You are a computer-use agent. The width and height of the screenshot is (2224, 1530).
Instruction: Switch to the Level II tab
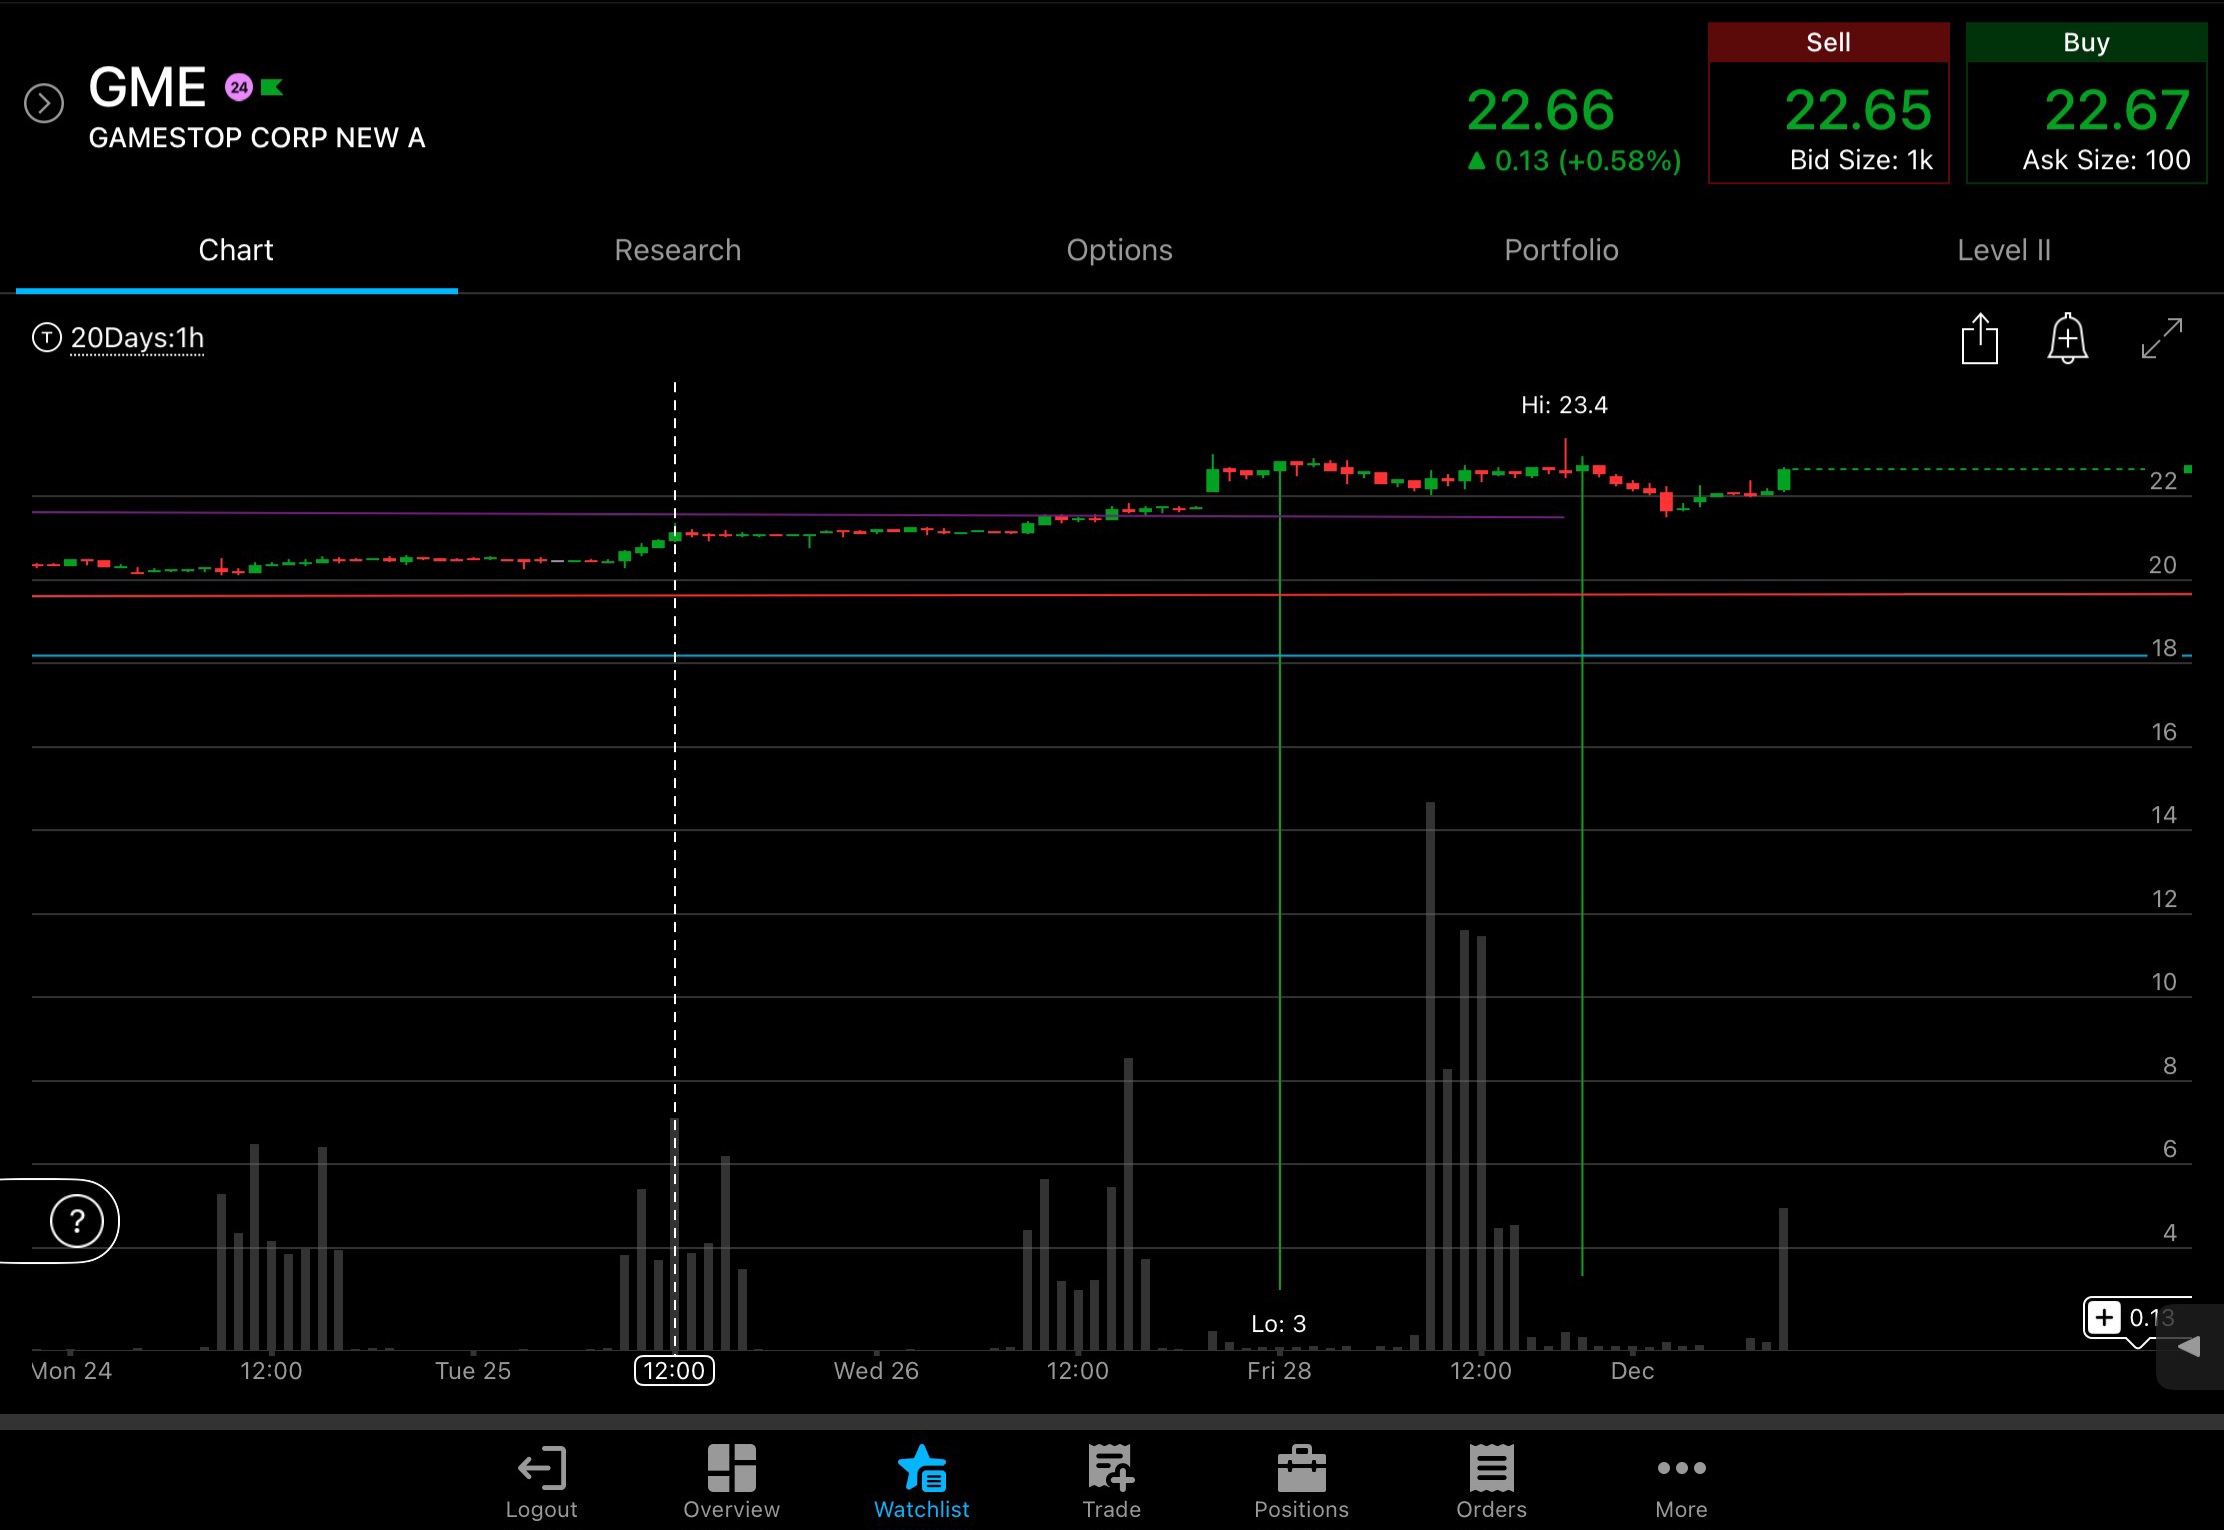[x=2003, y=250]
